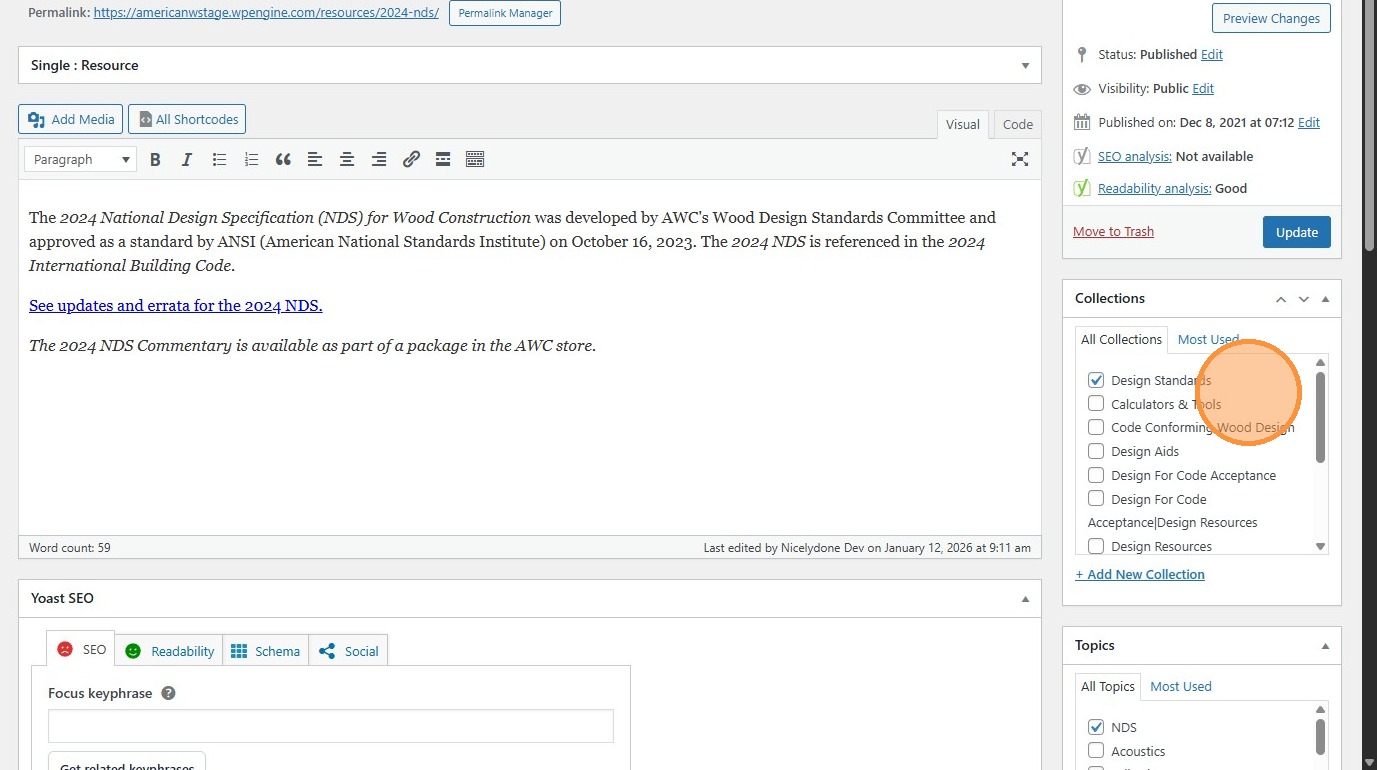Click the green Yoast icon next to Readability analysis
The width and height of the screenshot is (1377, 770).
[x=1081, y=188]
